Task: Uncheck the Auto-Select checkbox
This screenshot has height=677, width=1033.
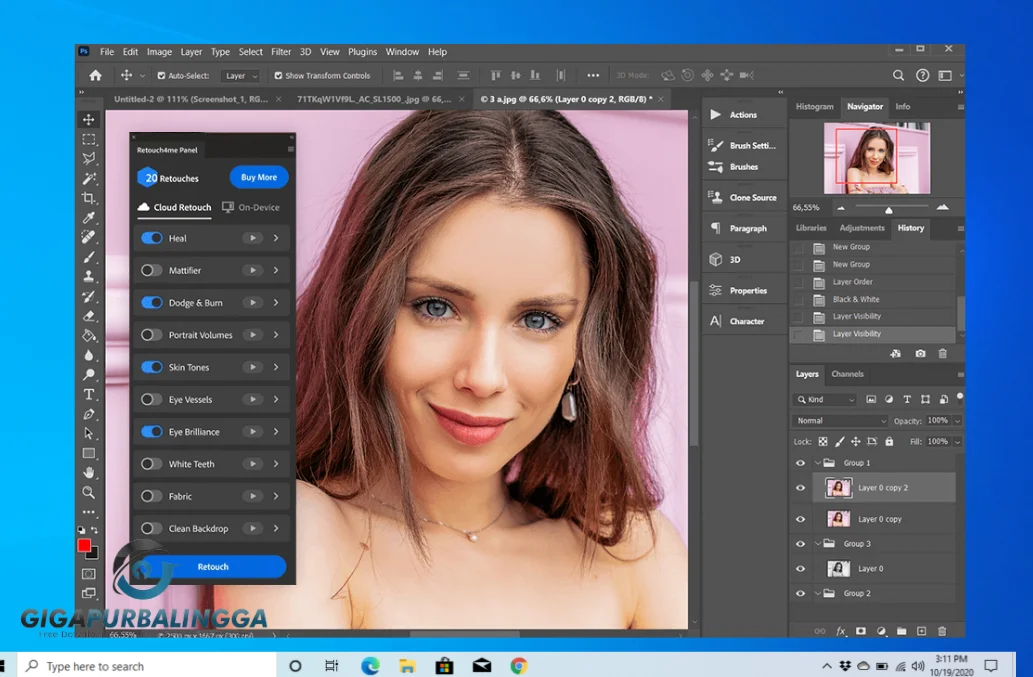Action: pyautogui.click(x=161, y=76)
